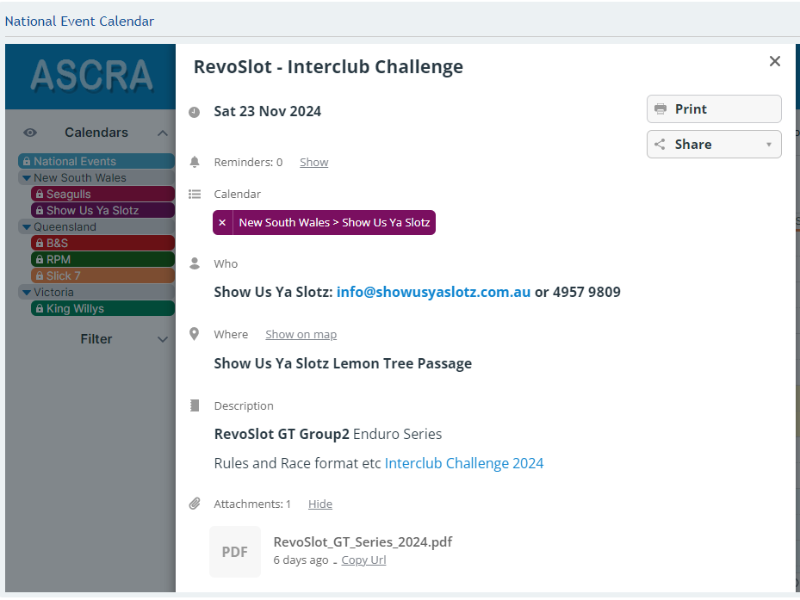
Task: Collapse the Calendars panel chevron
Action: pyautogui.click(x=162, y=133)
